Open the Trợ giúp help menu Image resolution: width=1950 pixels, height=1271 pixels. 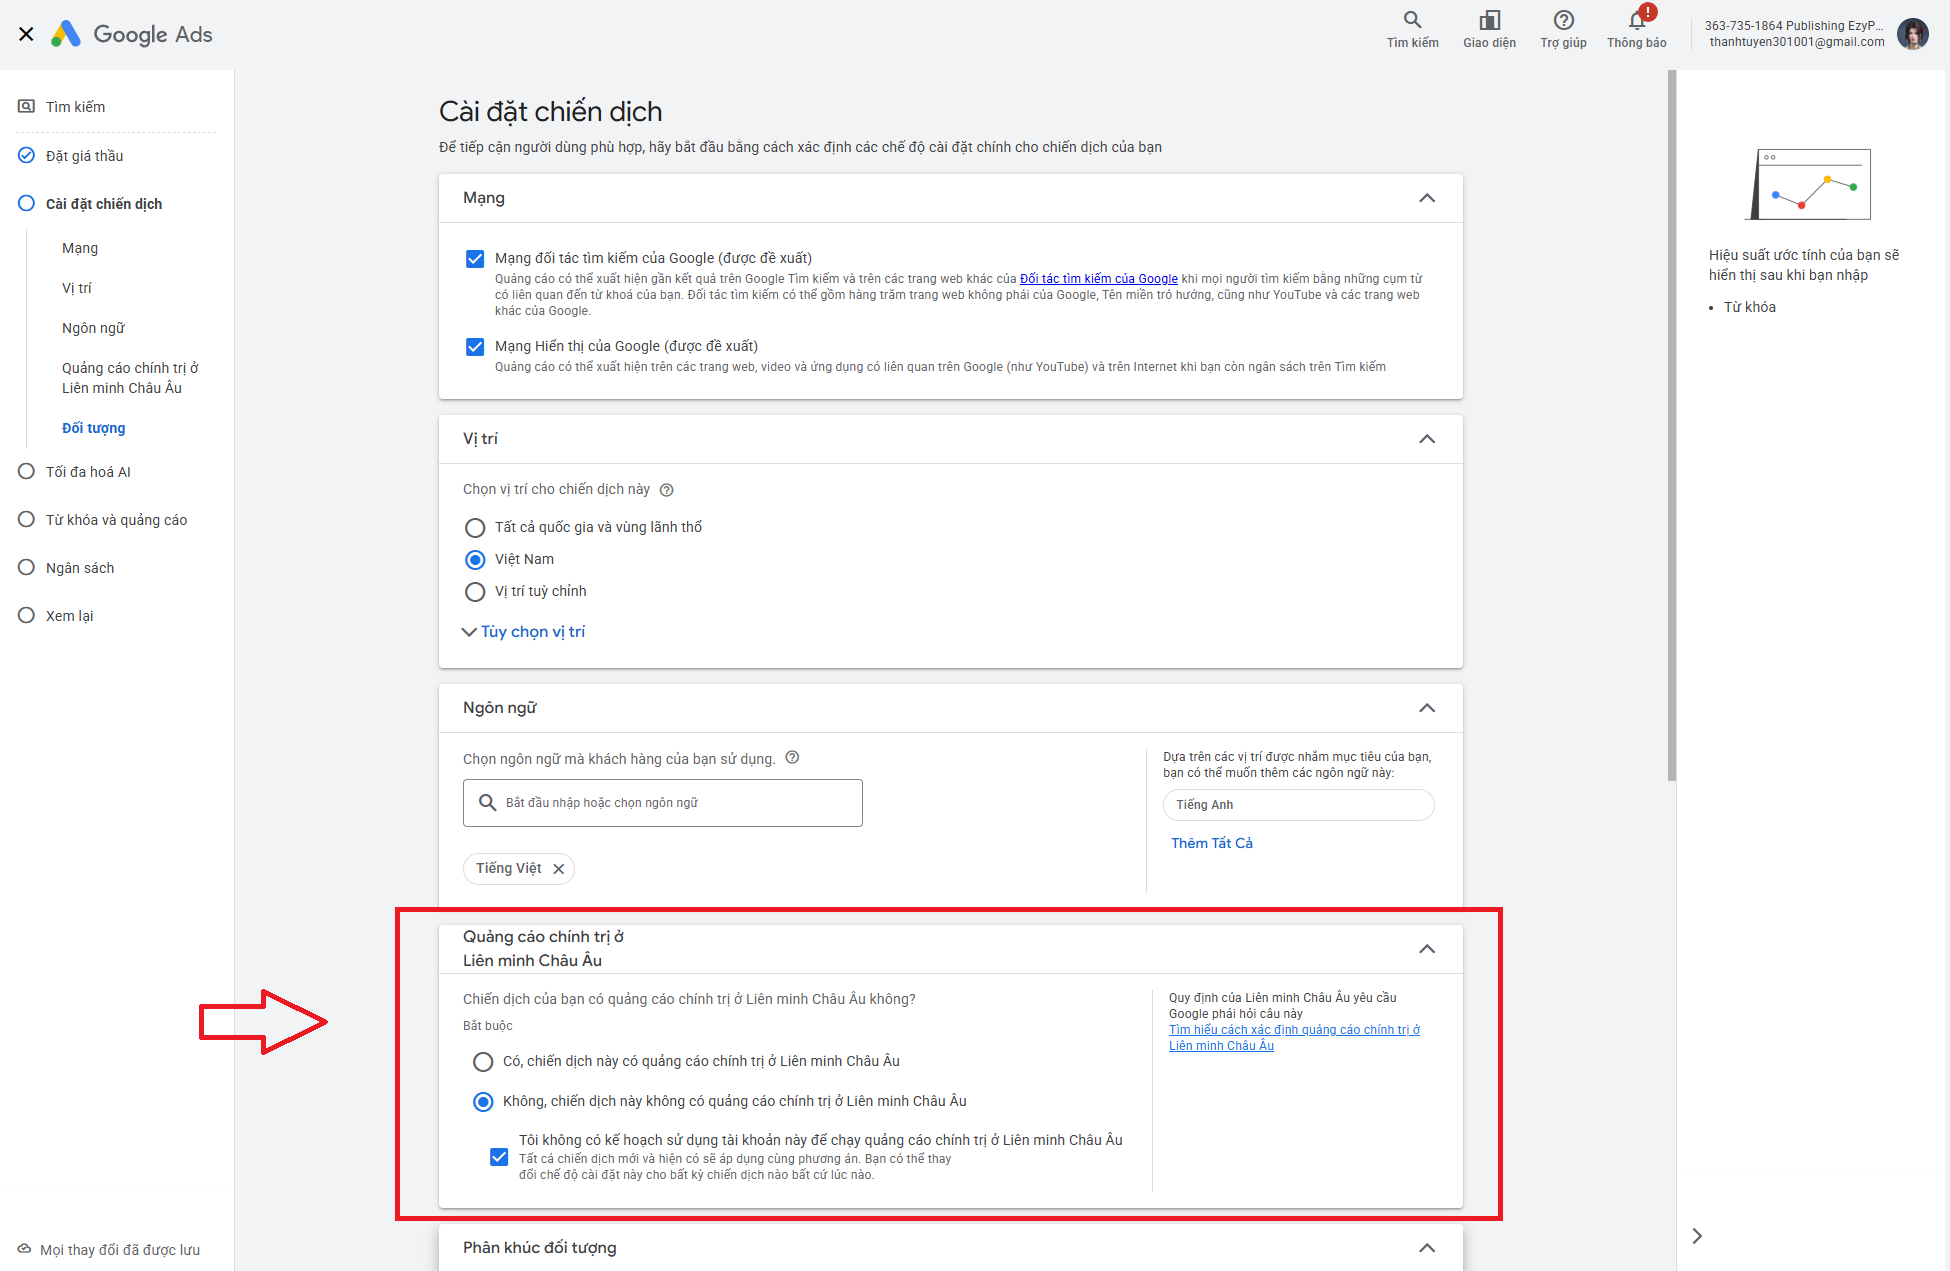[1563, 29]
